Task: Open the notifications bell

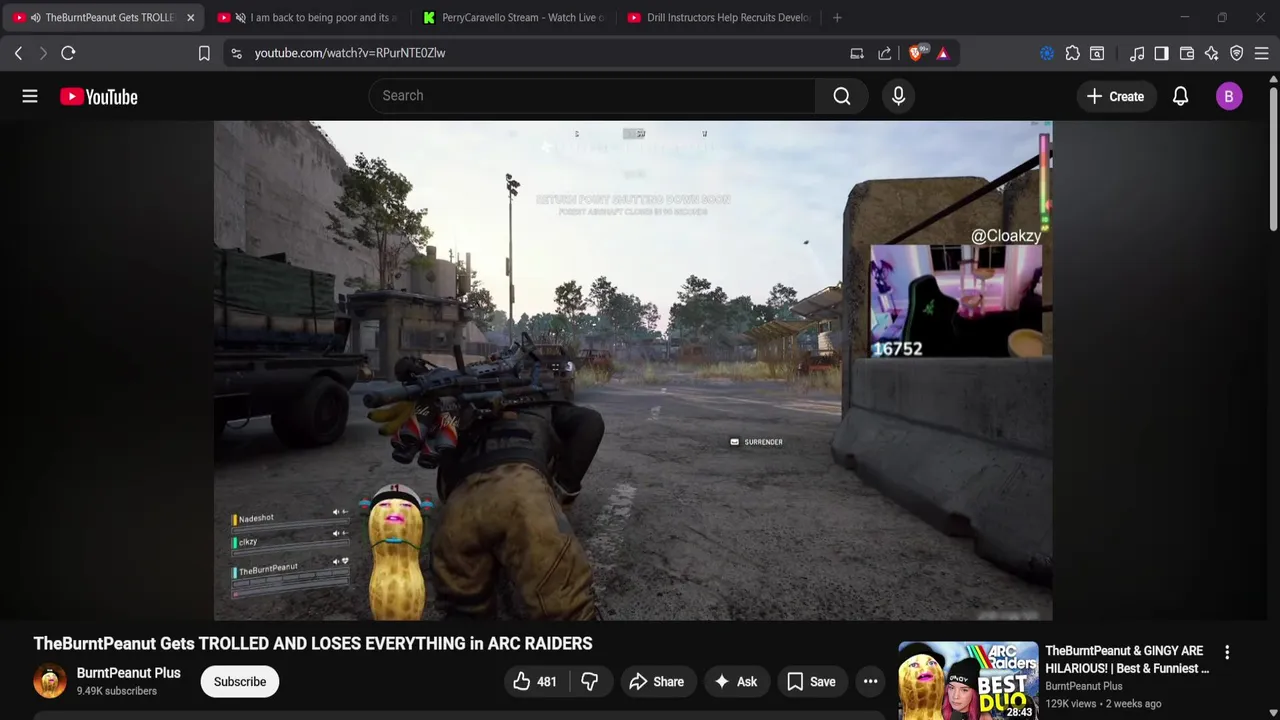Action: 1180,96
